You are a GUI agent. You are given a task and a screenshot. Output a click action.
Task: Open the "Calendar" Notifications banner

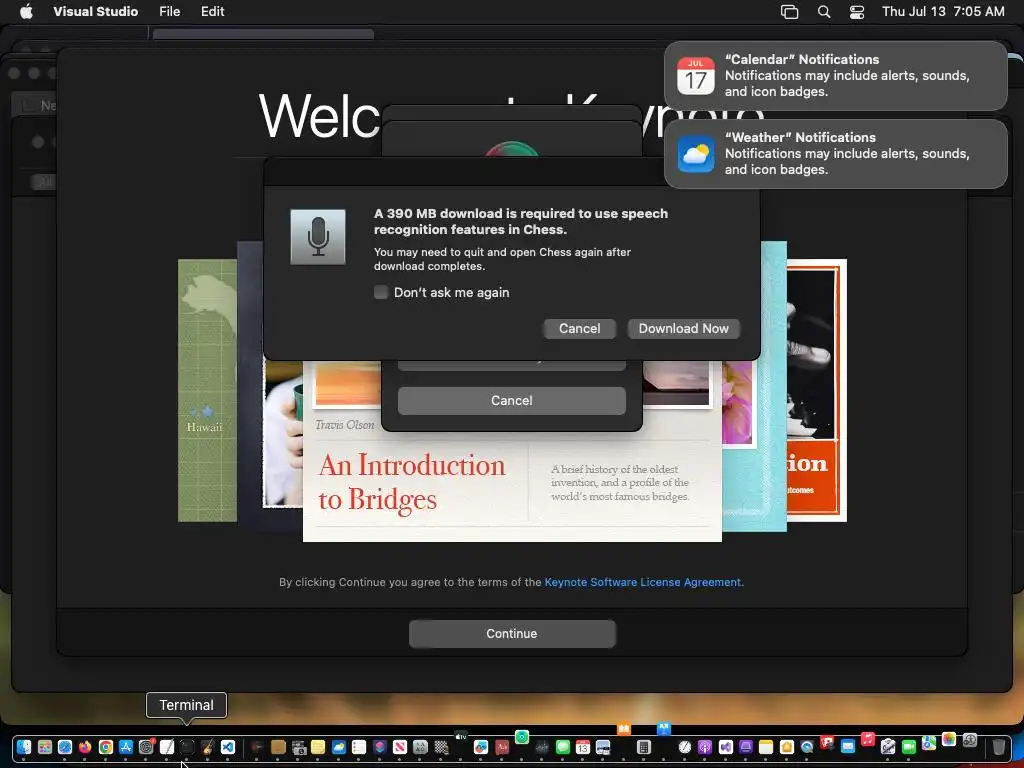pos(835,76)
